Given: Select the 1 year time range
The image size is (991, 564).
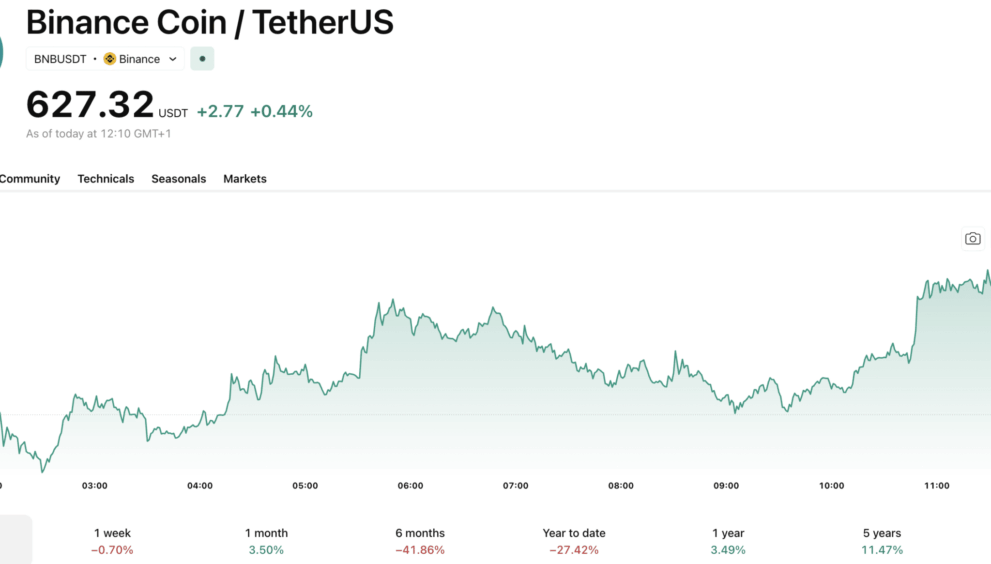Looking at the screenshot, I should (728, 541).
